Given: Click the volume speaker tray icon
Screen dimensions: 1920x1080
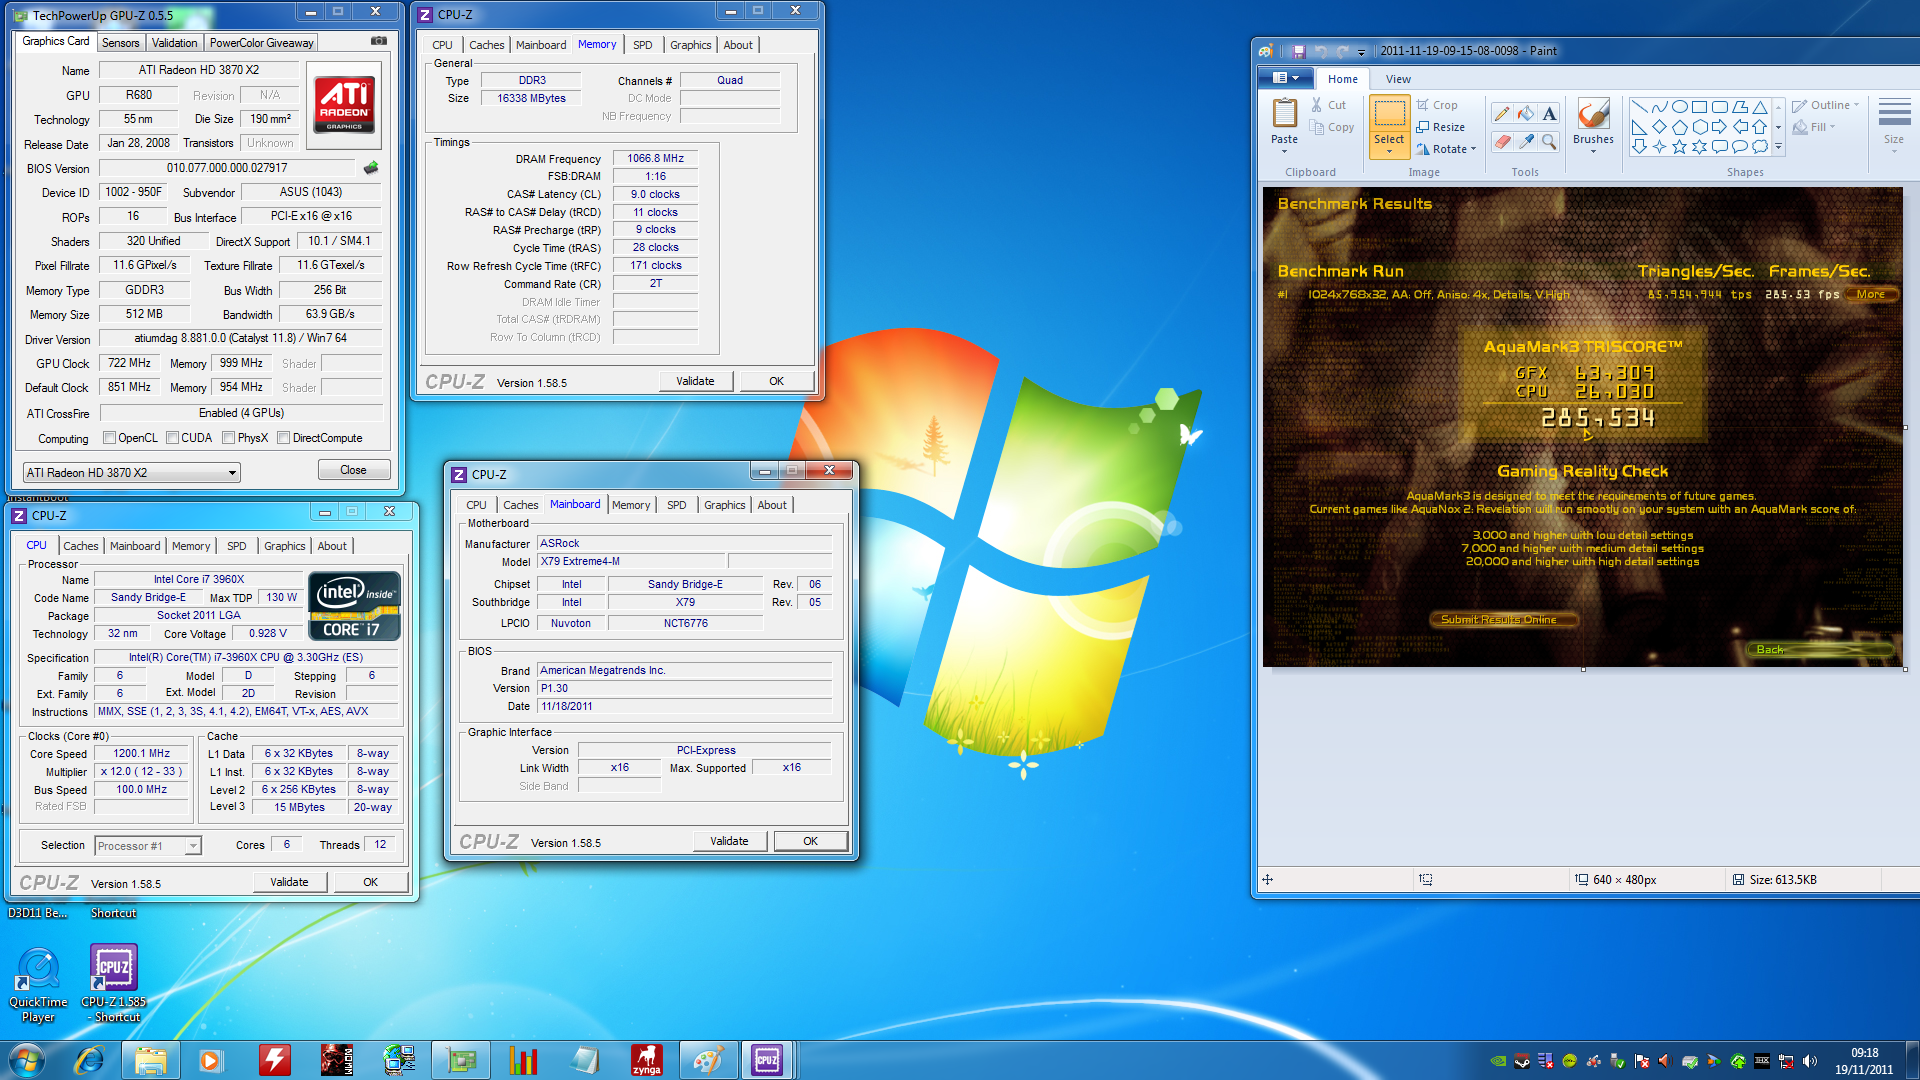Looking at the screenshot, I should 1810,1061.
